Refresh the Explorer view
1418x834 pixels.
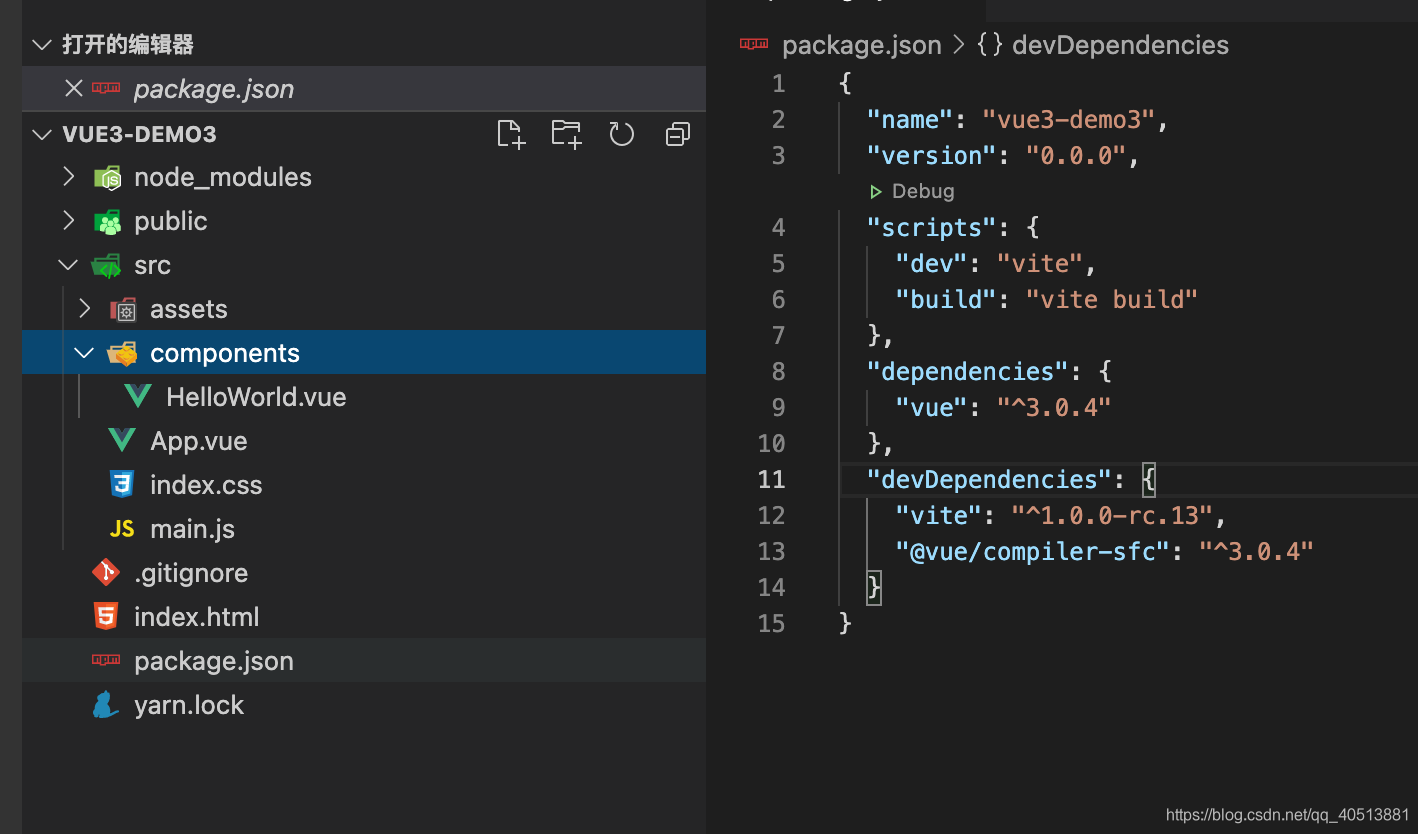tap(621, 134)
